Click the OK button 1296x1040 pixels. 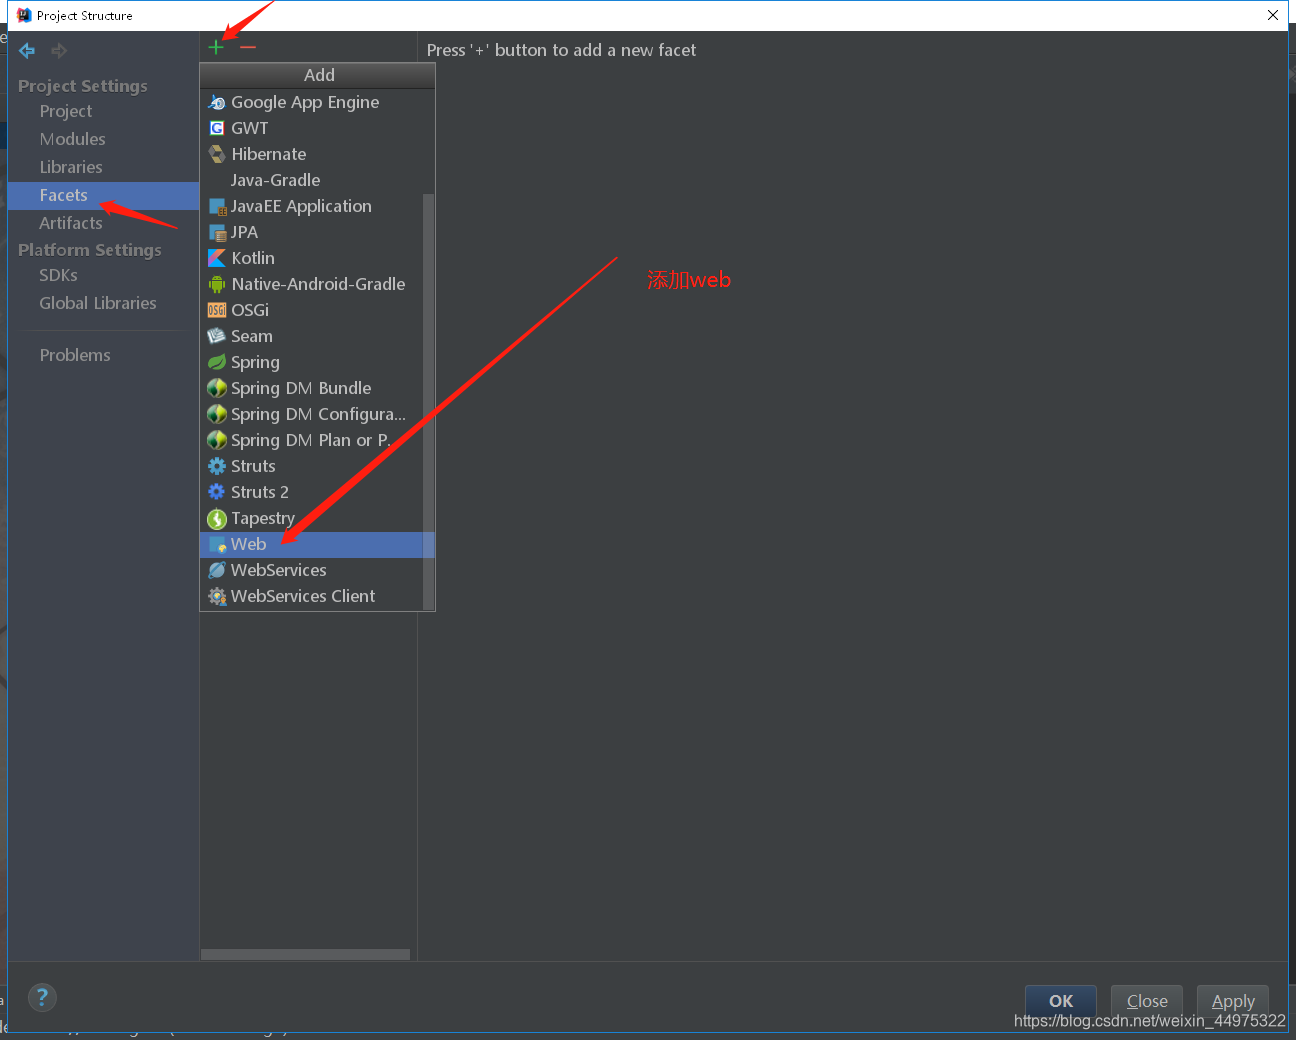tap(1061, 1001)
